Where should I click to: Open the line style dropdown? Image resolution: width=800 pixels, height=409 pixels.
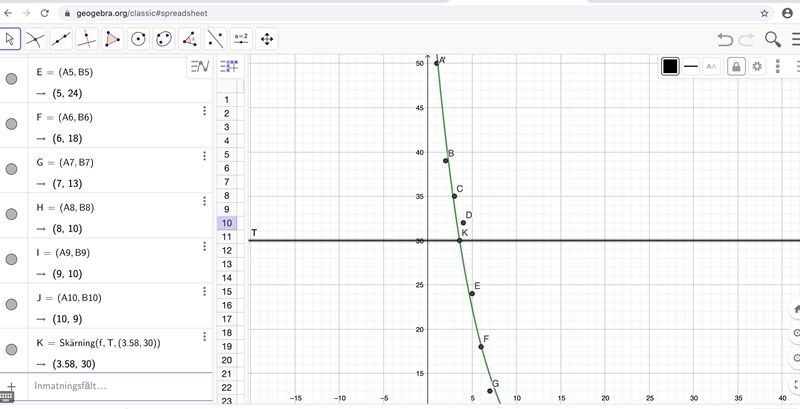click(x=691, y=66)
